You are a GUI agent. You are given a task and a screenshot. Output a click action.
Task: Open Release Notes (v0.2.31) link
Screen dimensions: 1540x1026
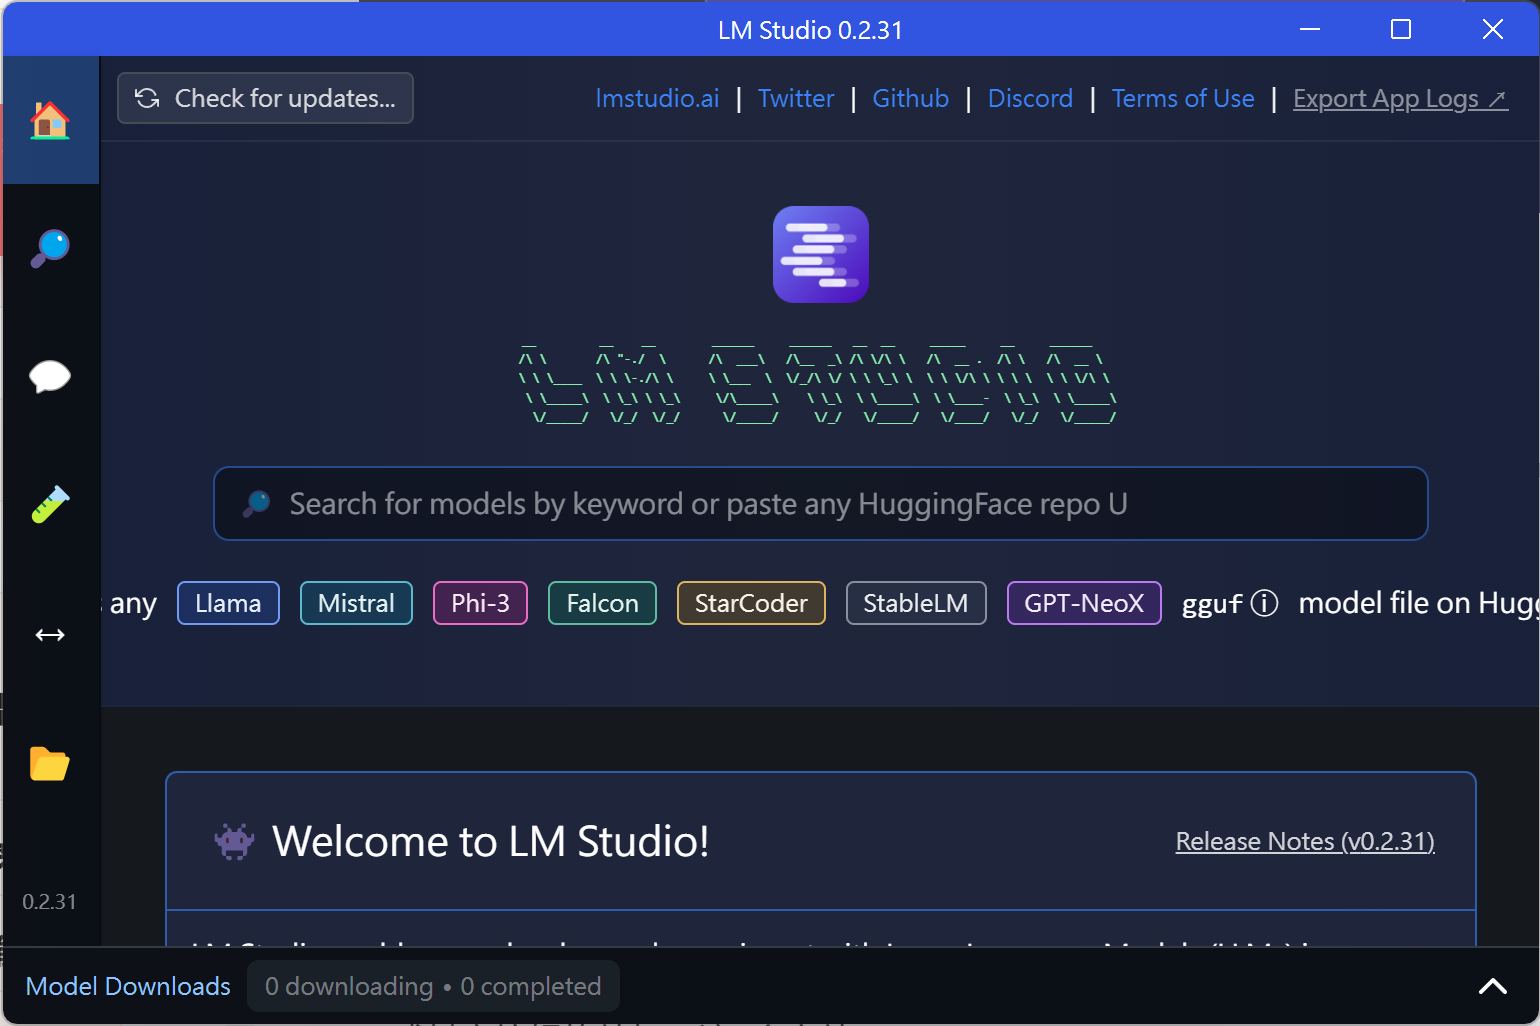click(x=1305, y=841)
